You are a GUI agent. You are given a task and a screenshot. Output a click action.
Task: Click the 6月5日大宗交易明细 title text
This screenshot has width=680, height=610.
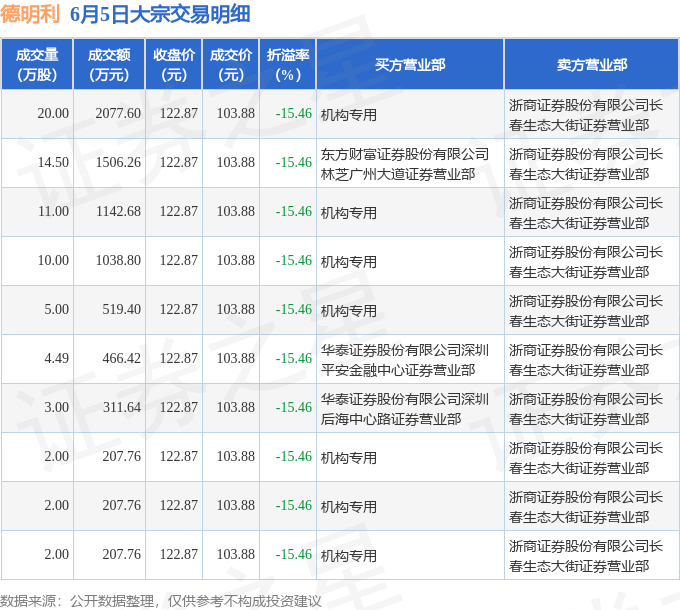coord(160,15)
